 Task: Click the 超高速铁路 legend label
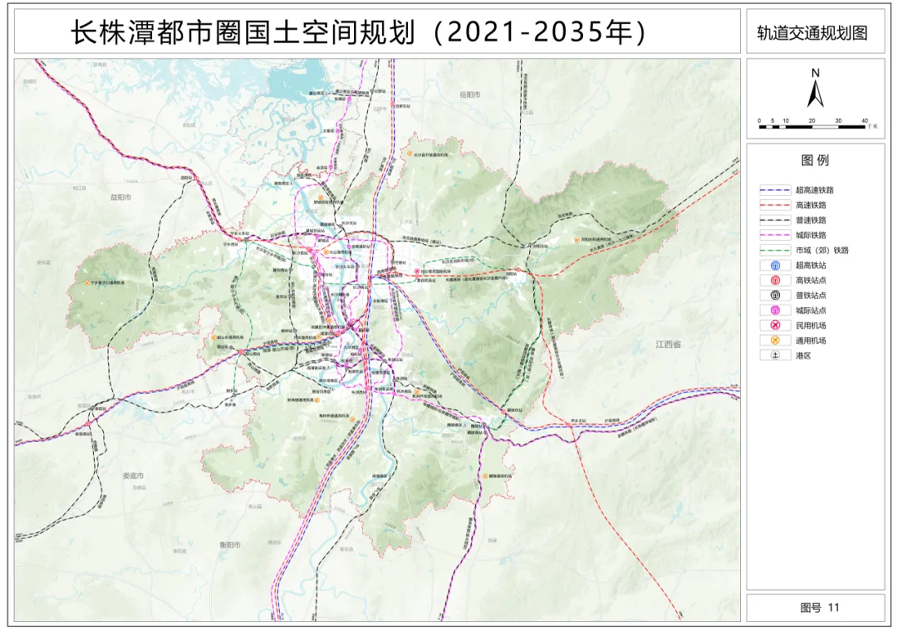click(x=815, y=190)
